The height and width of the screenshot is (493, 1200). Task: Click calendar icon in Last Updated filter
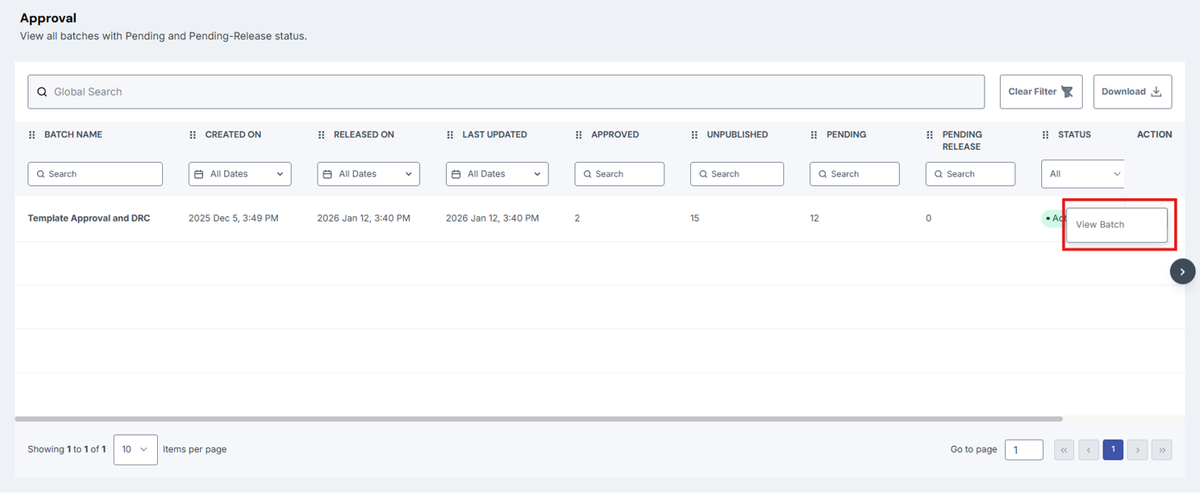458,174
